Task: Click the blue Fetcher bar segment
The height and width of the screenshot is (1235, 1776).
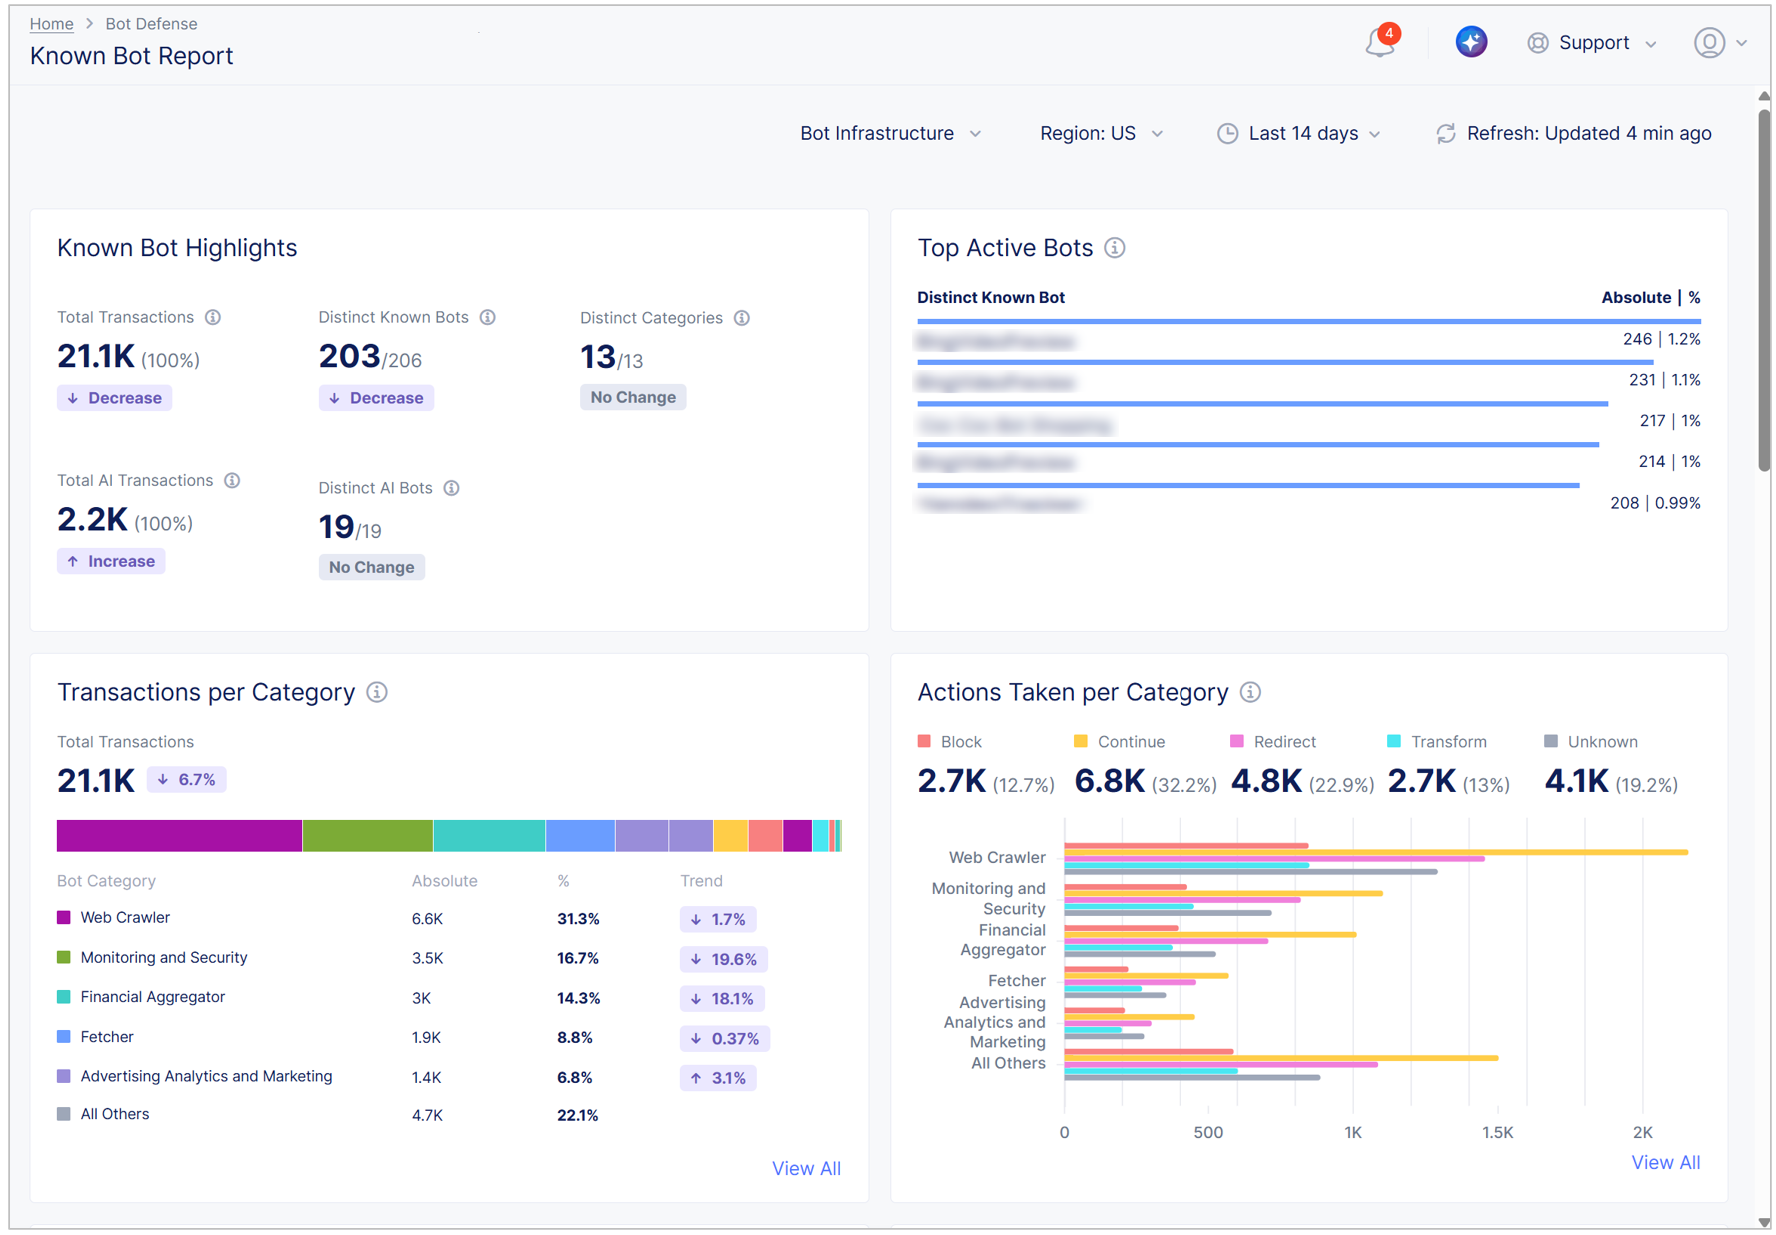Action: (x=580, y=835)
